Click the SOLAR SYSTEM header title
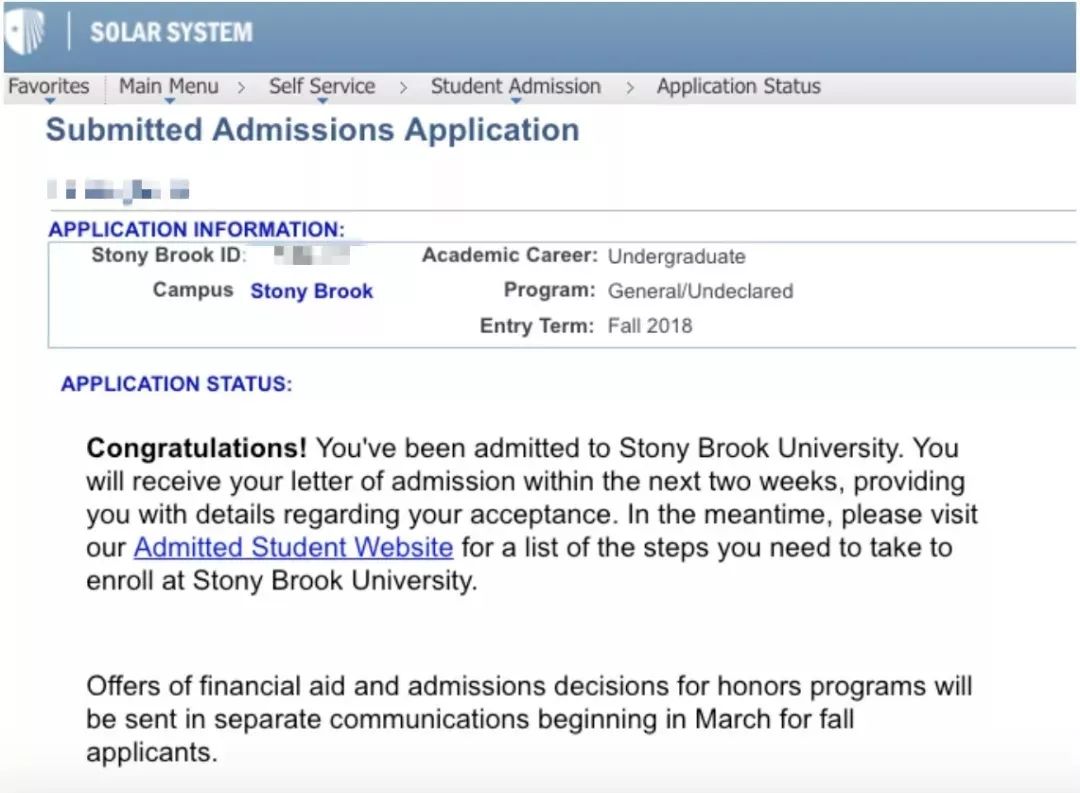Image resolution: width=1080 pixels, height=793 pixels. click(x=171, y=33)
